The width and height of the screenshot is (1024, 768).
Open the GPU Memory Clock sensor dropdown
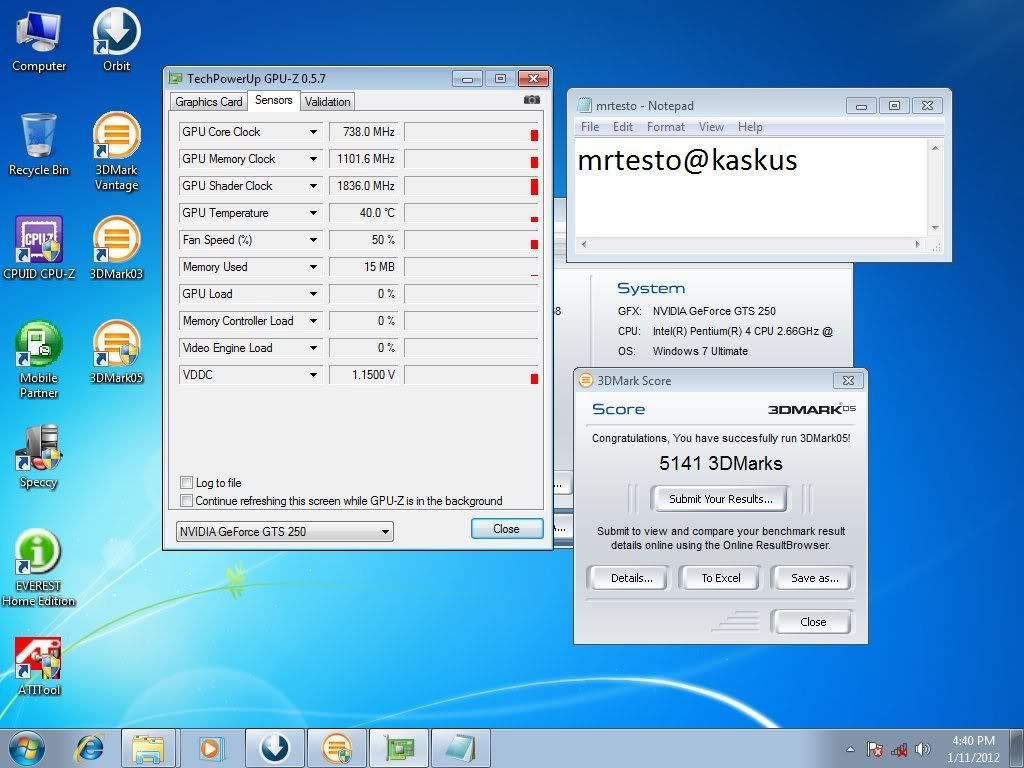pos(313,159)
